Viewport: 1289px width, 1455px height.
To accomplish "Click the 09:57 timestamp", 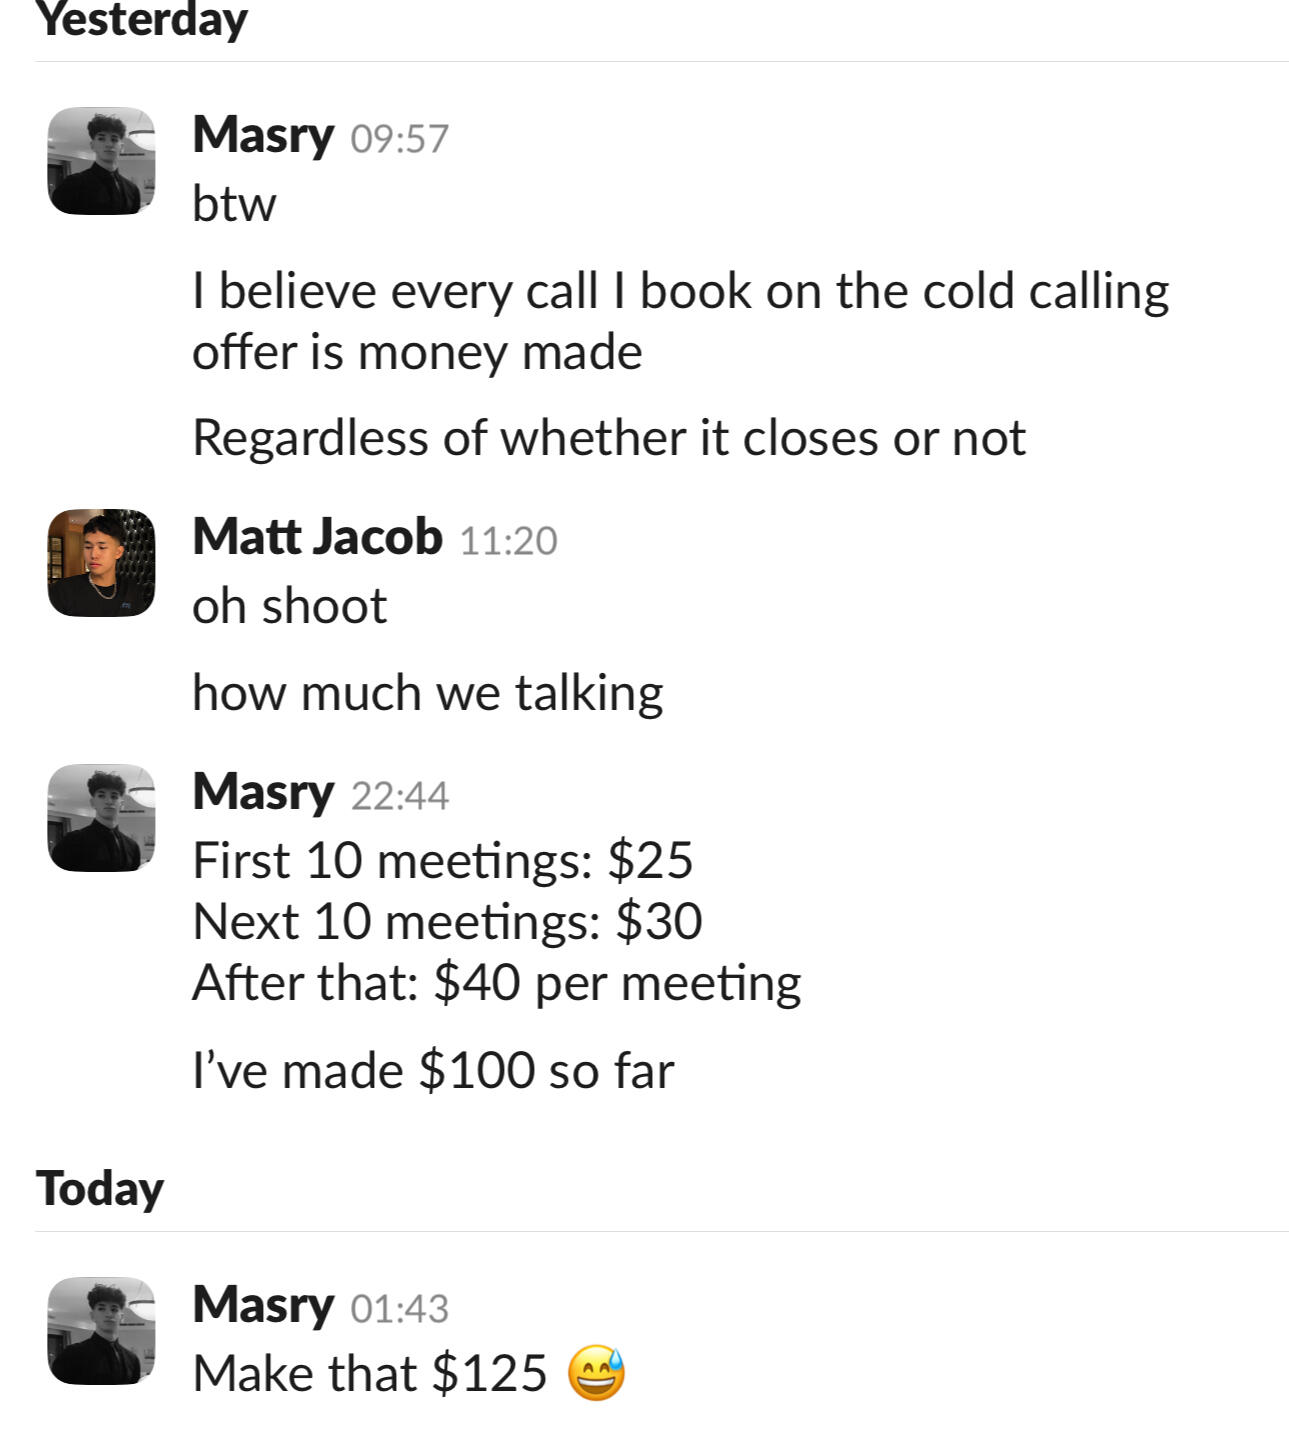I will (x=399, y=139).
